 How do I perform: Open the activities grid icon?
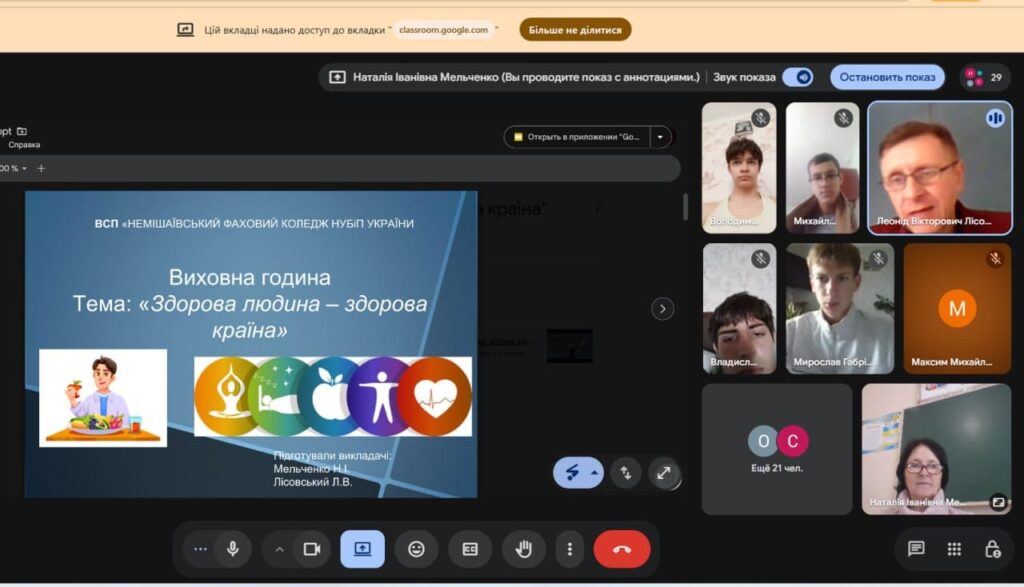[954, 549]
